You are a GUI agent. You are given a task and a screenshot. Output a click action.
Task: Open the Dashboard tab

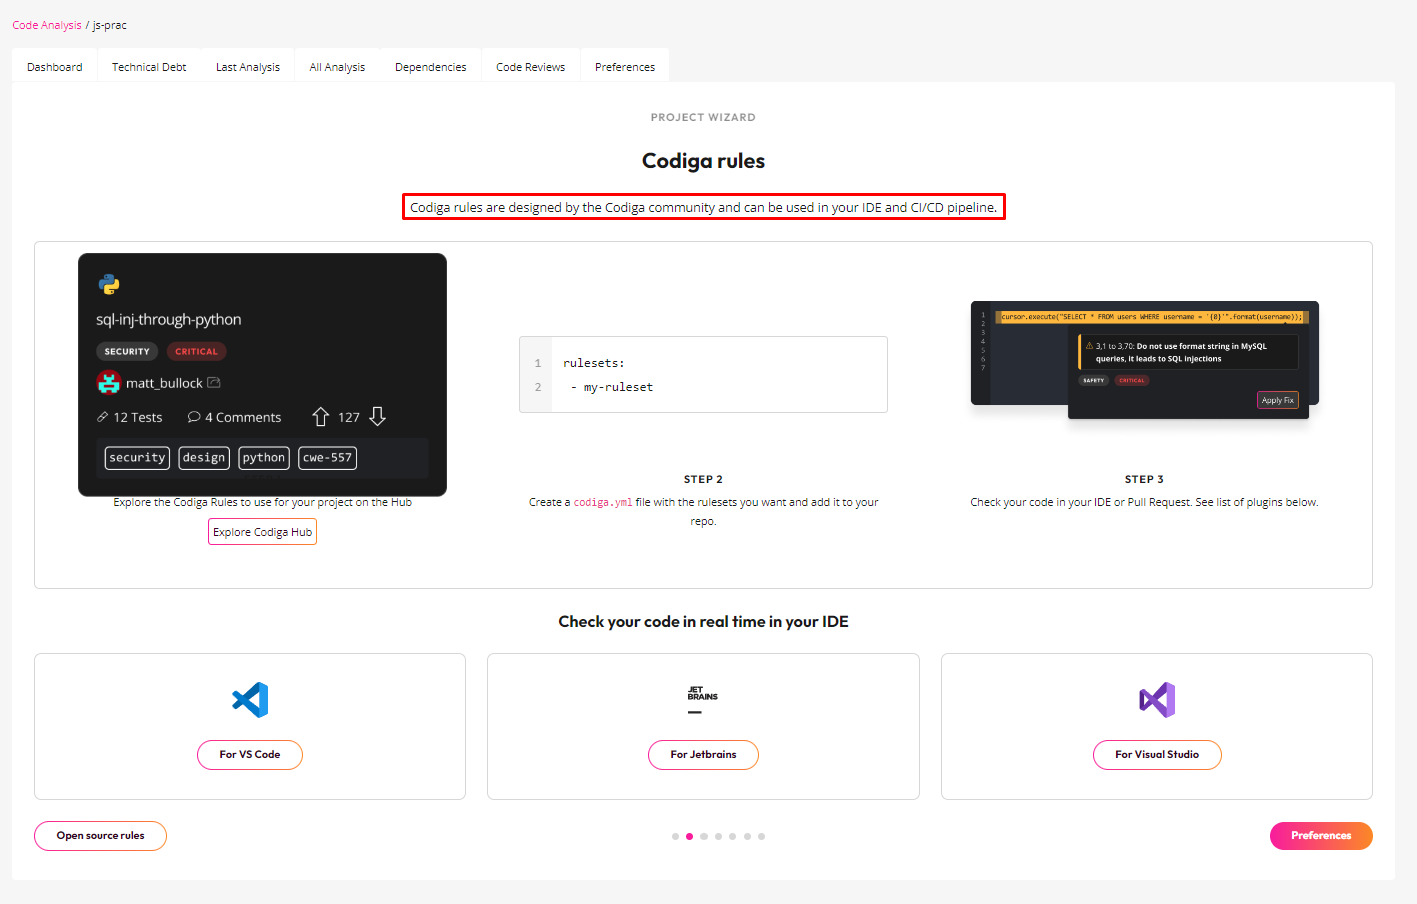55,67
